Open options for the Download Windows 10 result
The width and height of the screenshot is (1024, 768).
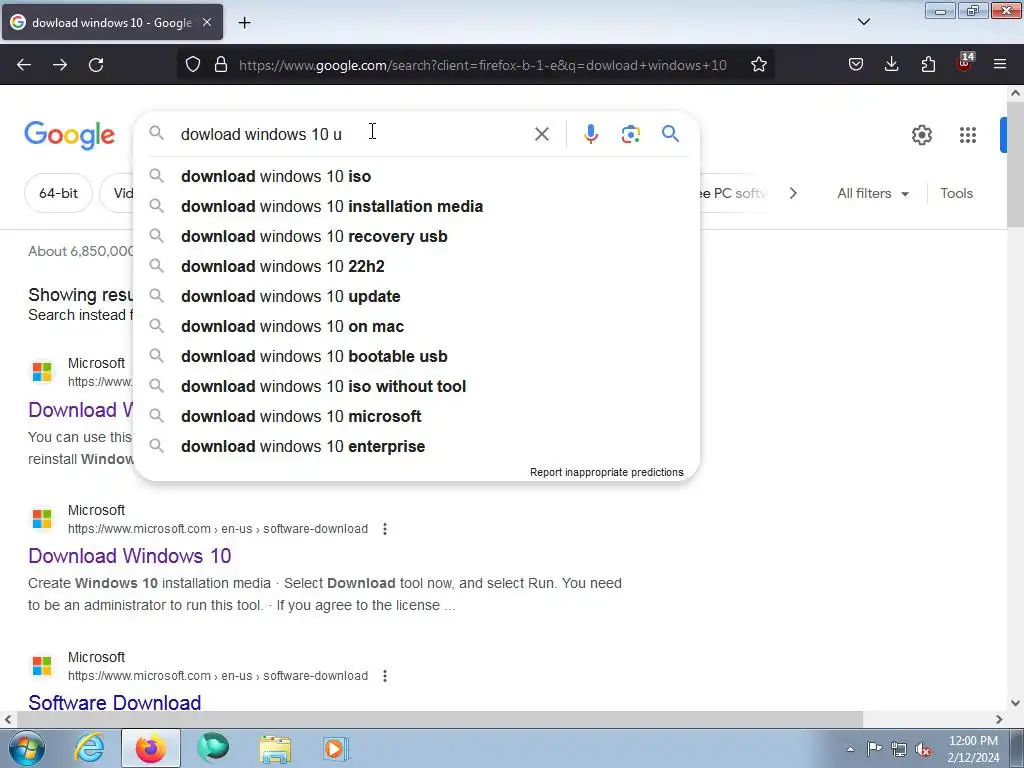(385, 529)
